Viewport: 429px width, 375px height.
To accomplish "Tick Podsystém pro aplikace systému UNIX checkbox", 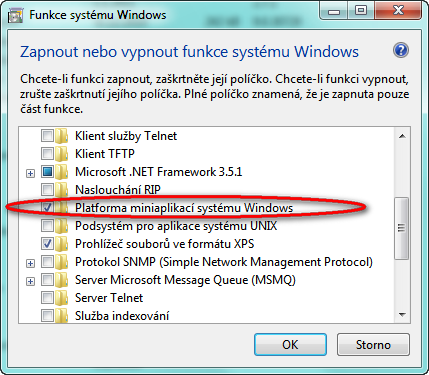I will click(47, 226).
